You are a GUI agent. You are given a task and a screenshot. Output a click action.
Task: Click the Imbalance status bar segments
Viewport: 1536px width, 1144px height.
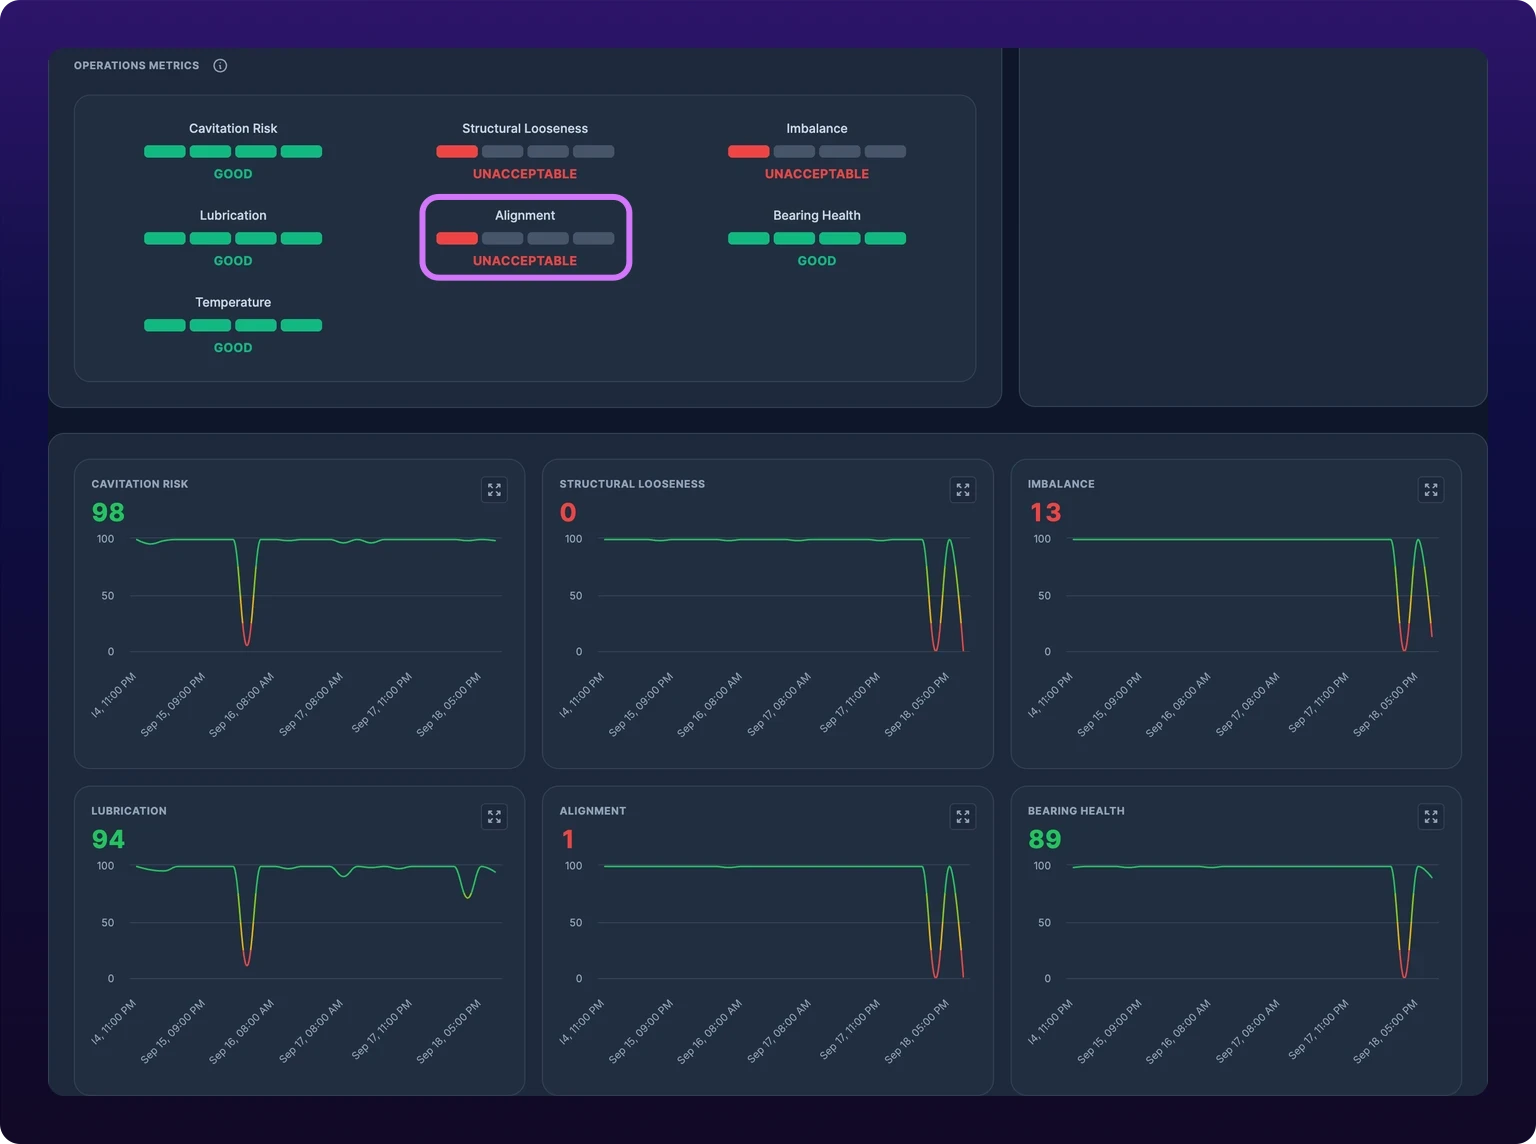point(817,152)
